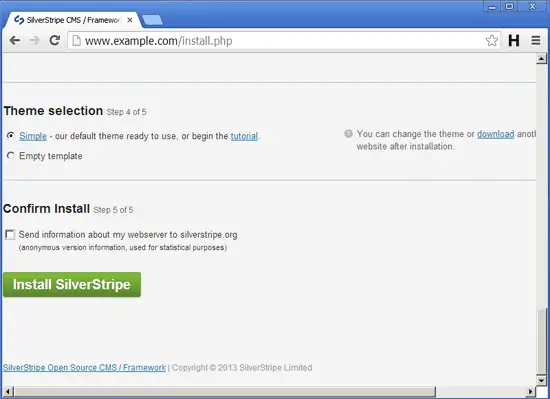Close the browser window
Screen dimensions: 550x399
coord(532,6)
